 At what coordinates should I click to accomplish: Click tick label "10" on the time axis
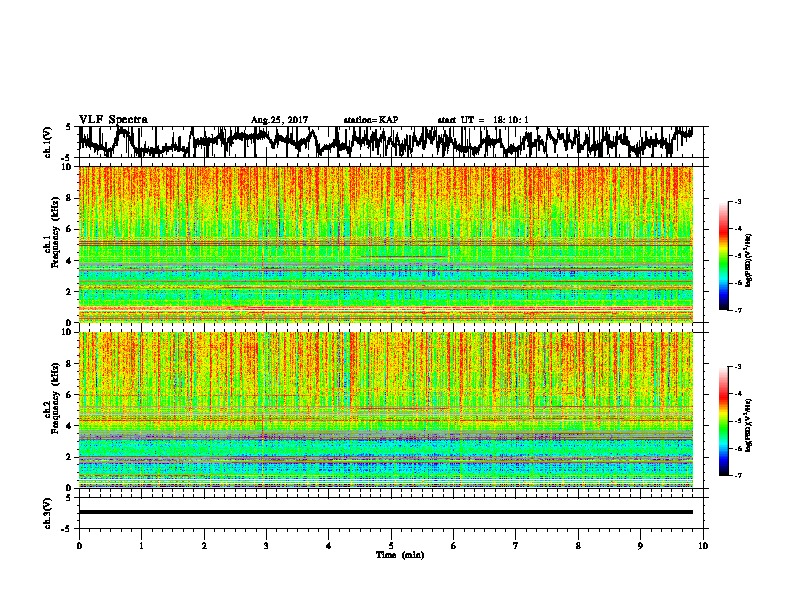pos(703,546)
